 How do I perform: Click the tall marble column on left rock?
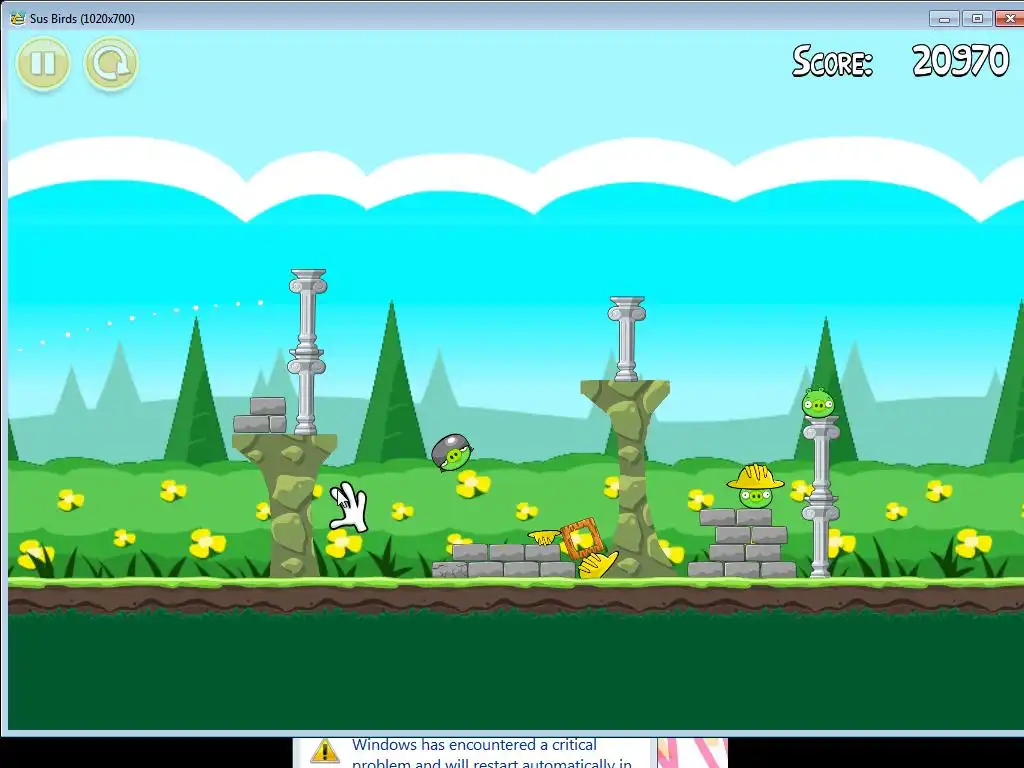[307, 352]
